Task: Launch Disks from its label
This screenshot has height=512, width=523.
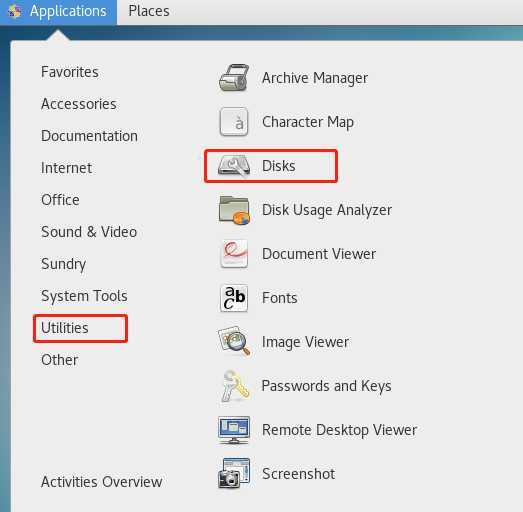Action: [279, 166]
